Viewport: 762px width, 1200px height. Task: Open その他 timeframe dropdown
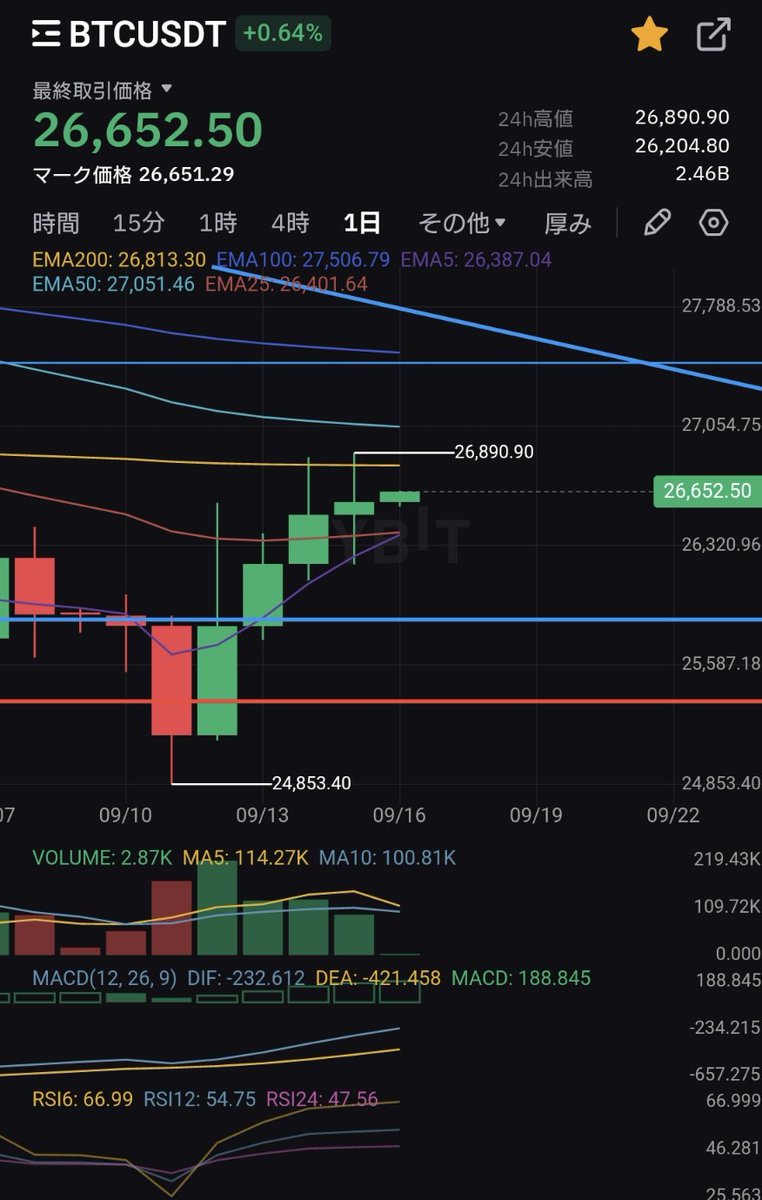click(x=462, y=222)
